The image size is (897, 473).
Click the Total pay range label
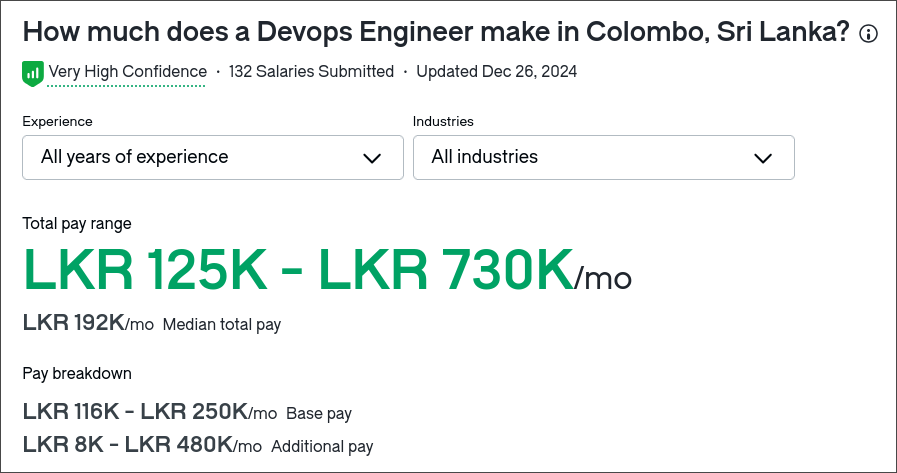pyautogui.click(x=77, y=224)
